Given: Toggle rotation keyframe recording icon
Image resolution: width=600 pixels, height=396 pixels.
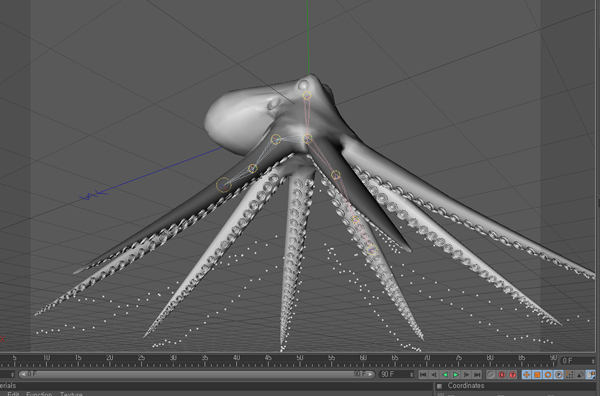Looking at the screenshot, I should (x=548, y=375).
